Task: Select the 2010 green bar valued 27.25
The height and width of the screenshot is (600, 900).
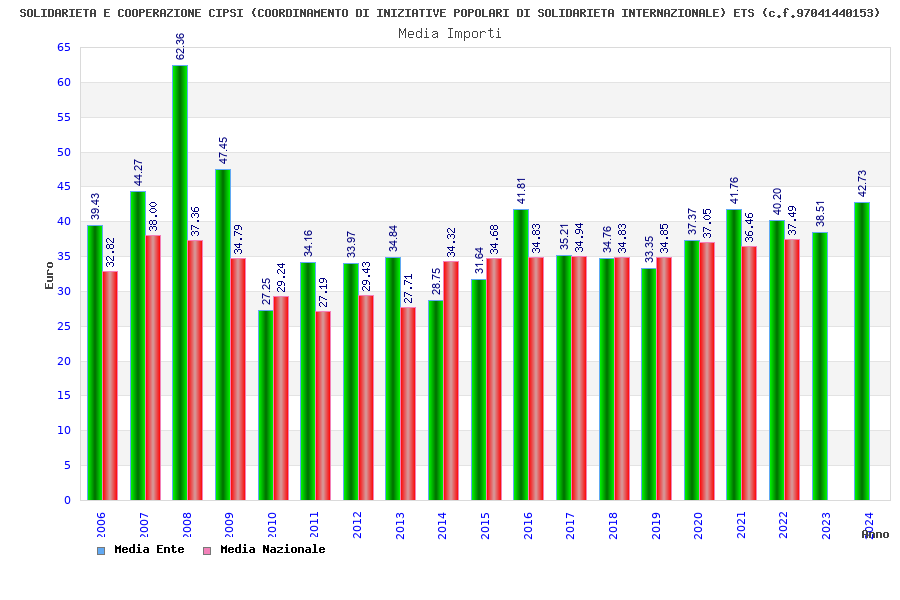Action: point(265,405)
